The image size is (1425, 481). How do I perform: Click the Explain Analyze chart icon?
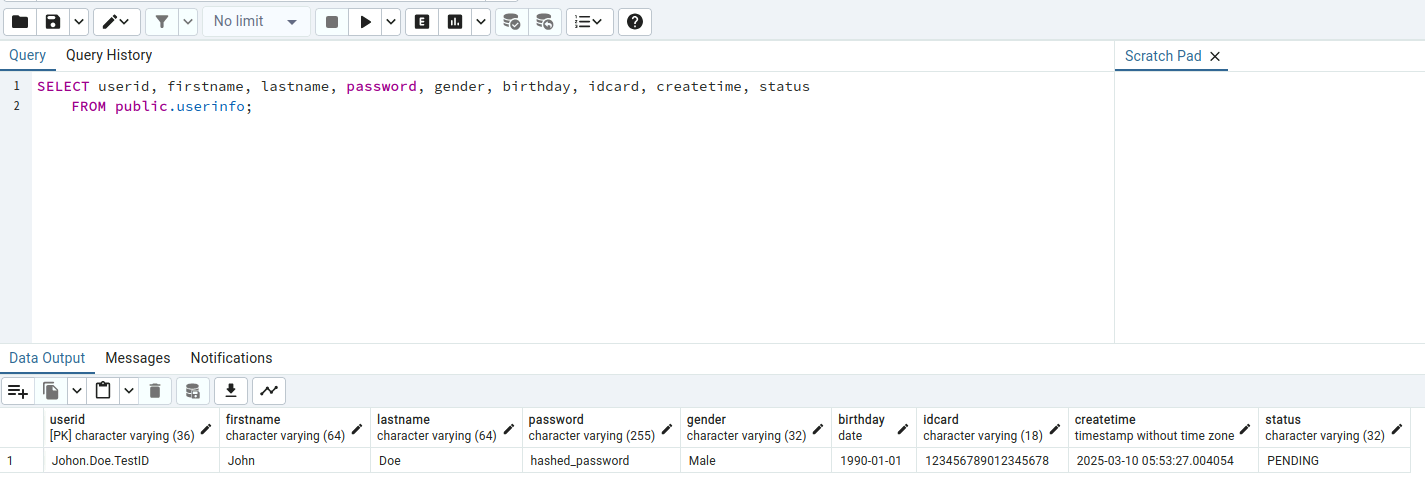click(455, 21)
